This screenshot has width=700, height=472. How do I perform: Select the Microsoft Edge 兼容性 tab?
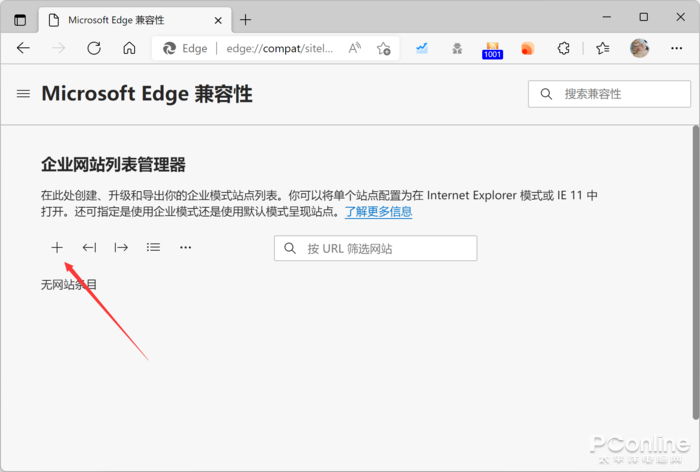135,20
